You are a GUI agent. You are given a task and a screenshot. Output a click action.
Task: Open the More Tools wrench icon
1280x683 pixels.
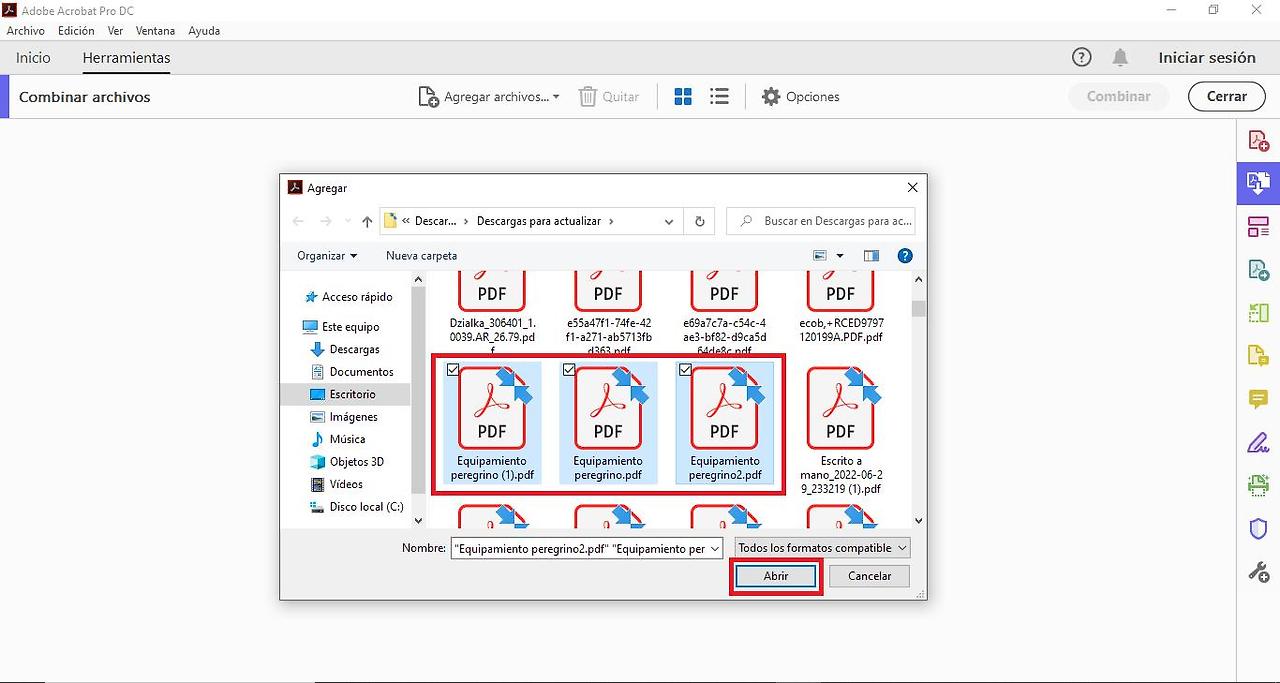(1258, 572)
